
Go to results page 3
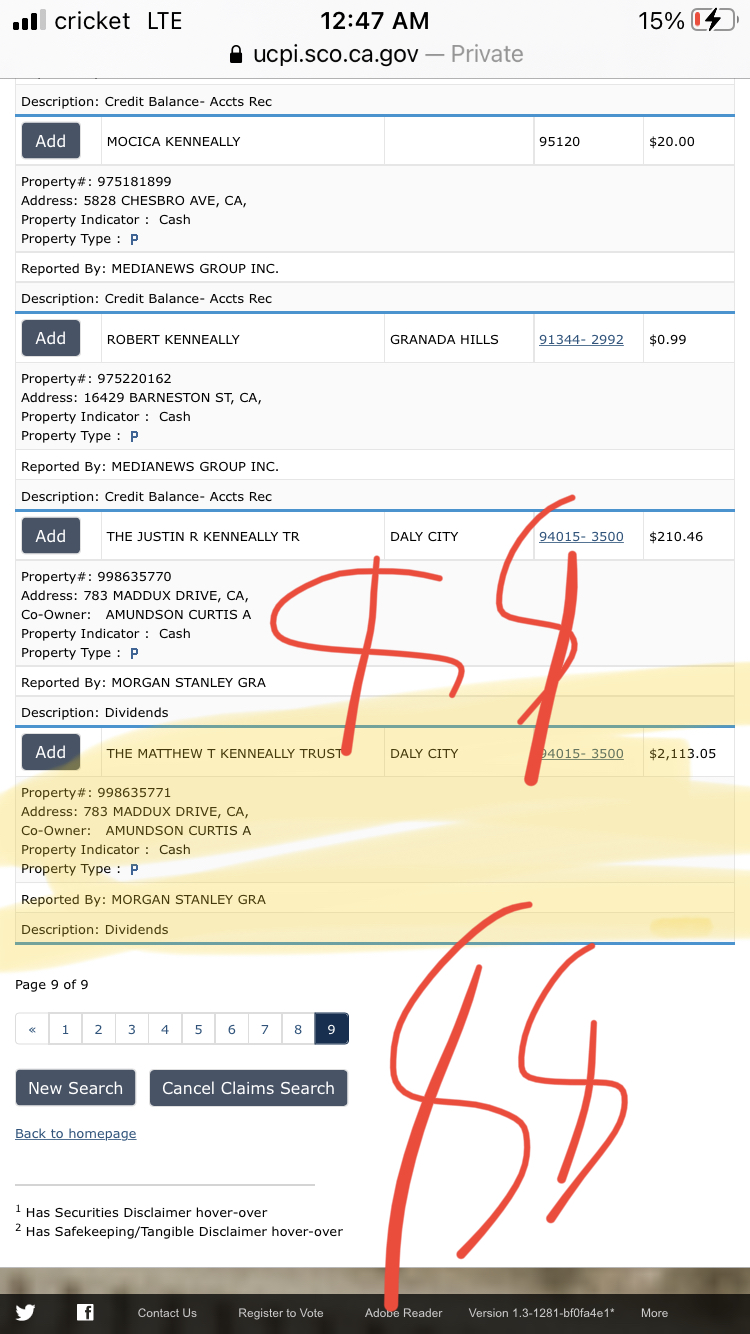click(131, 1029)
